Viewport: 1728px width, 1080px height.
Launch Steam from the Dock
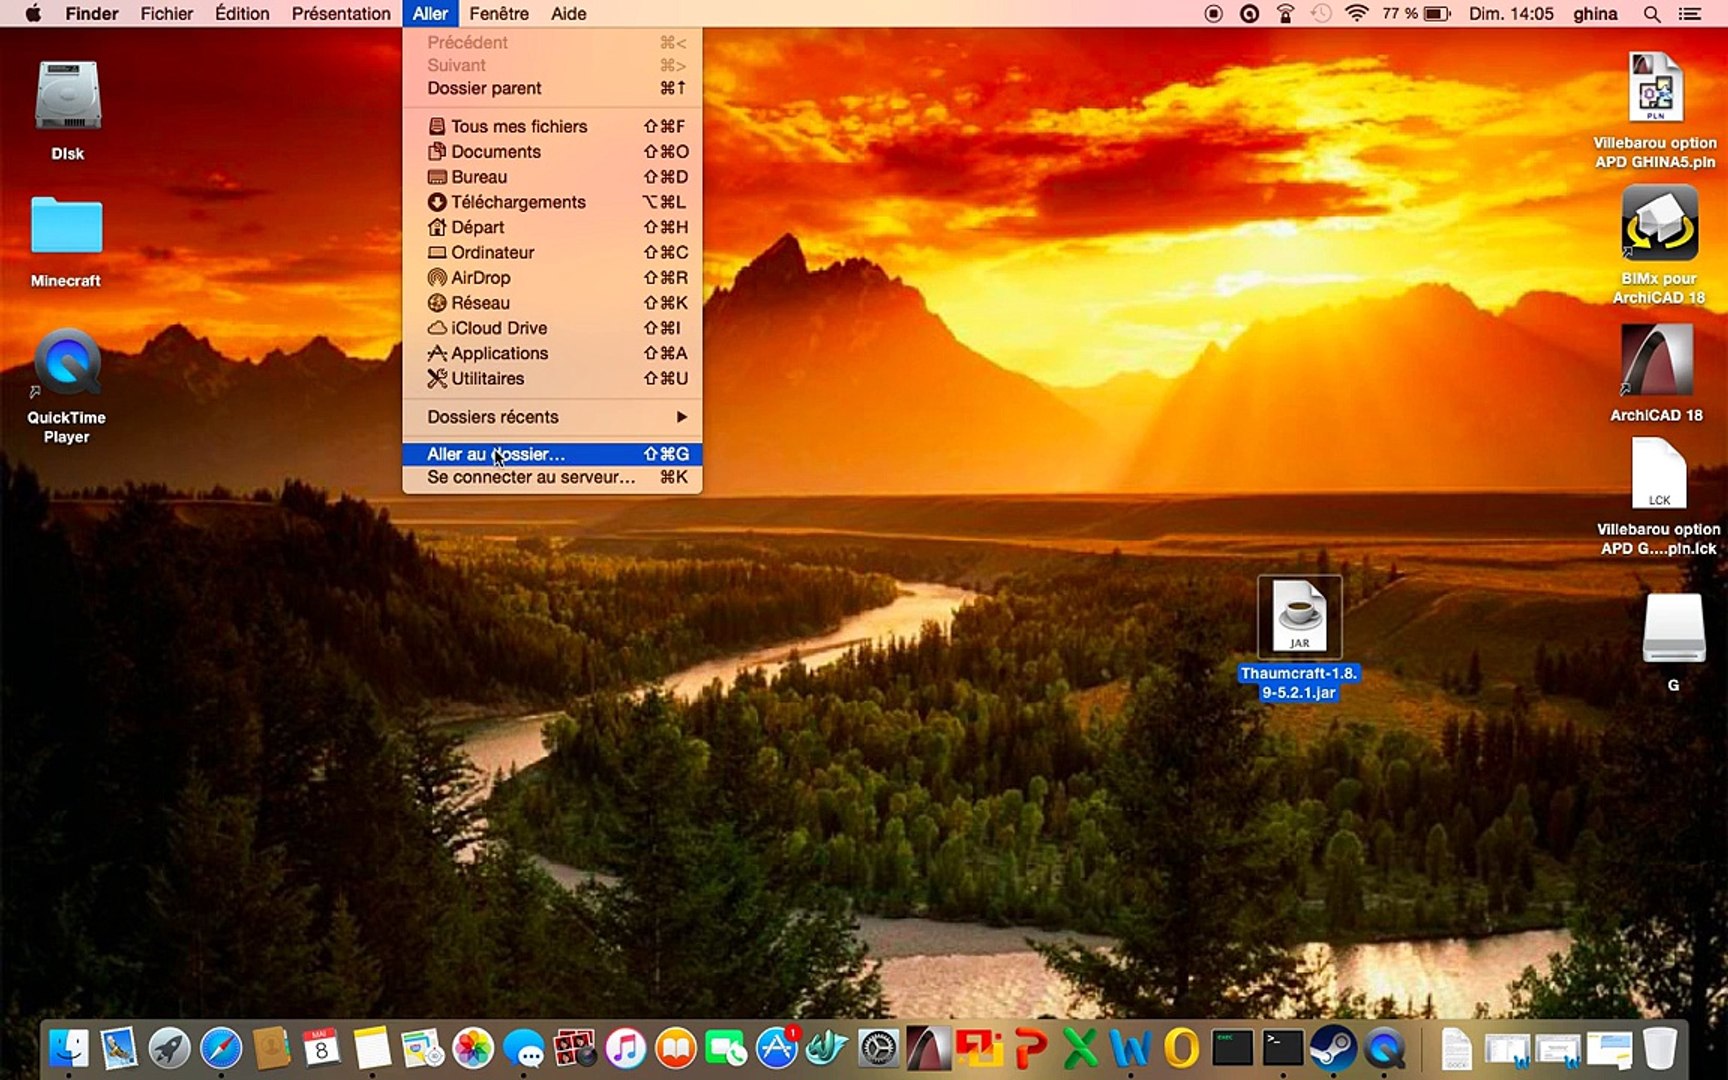1333,1048
